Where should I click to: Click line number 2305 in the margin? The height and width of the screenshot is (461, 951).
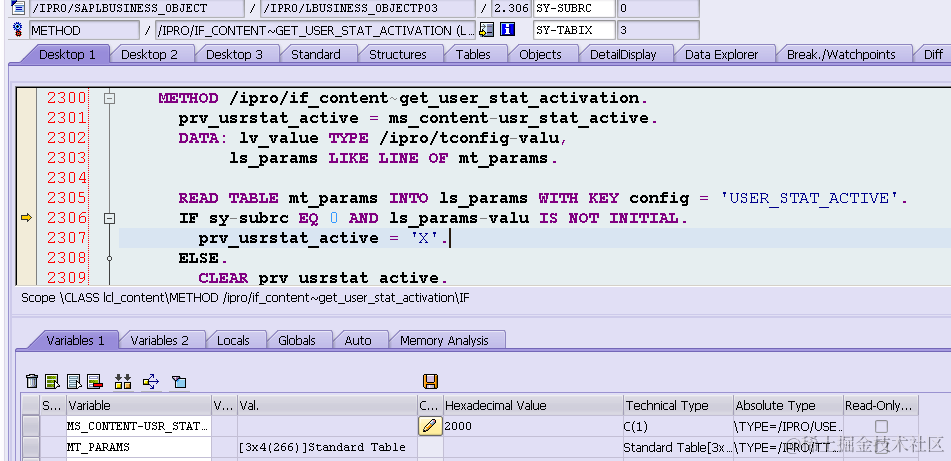point(67,198)
